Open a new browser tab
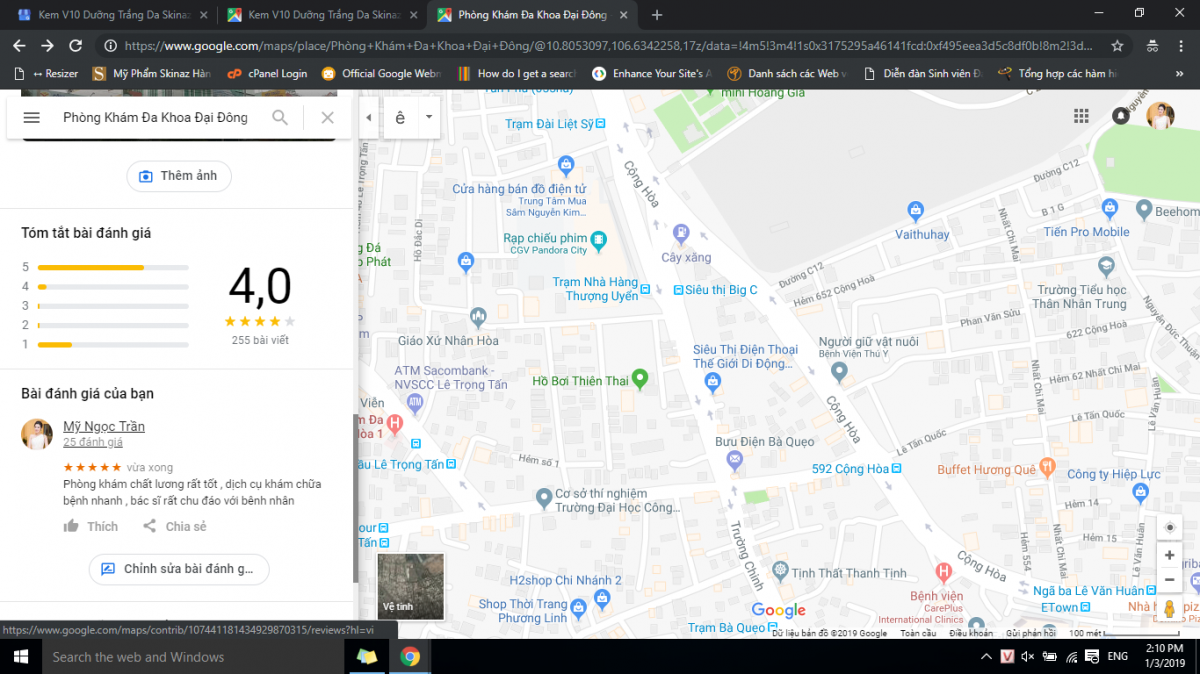The image size is (1200, 674). pyautogui.click(x=657, y=15)
